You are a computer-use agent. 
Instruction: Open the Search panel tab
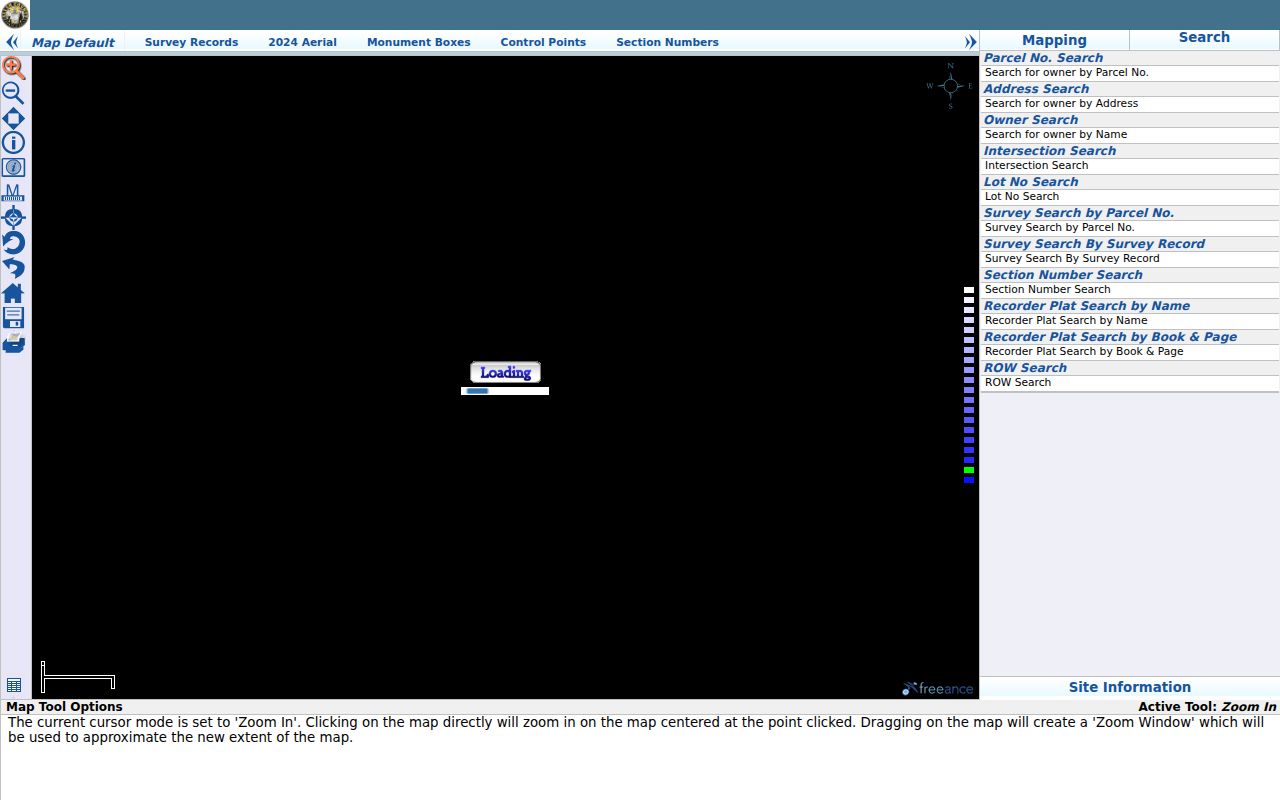click(1204, 37)
